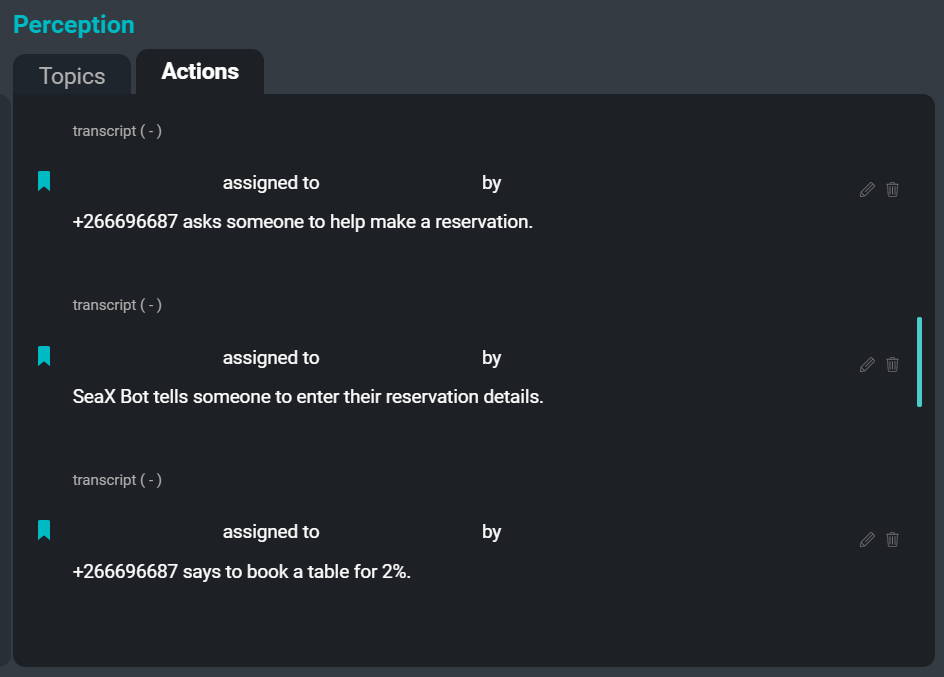Toggle the bookmark on the last action

(43, 530)
